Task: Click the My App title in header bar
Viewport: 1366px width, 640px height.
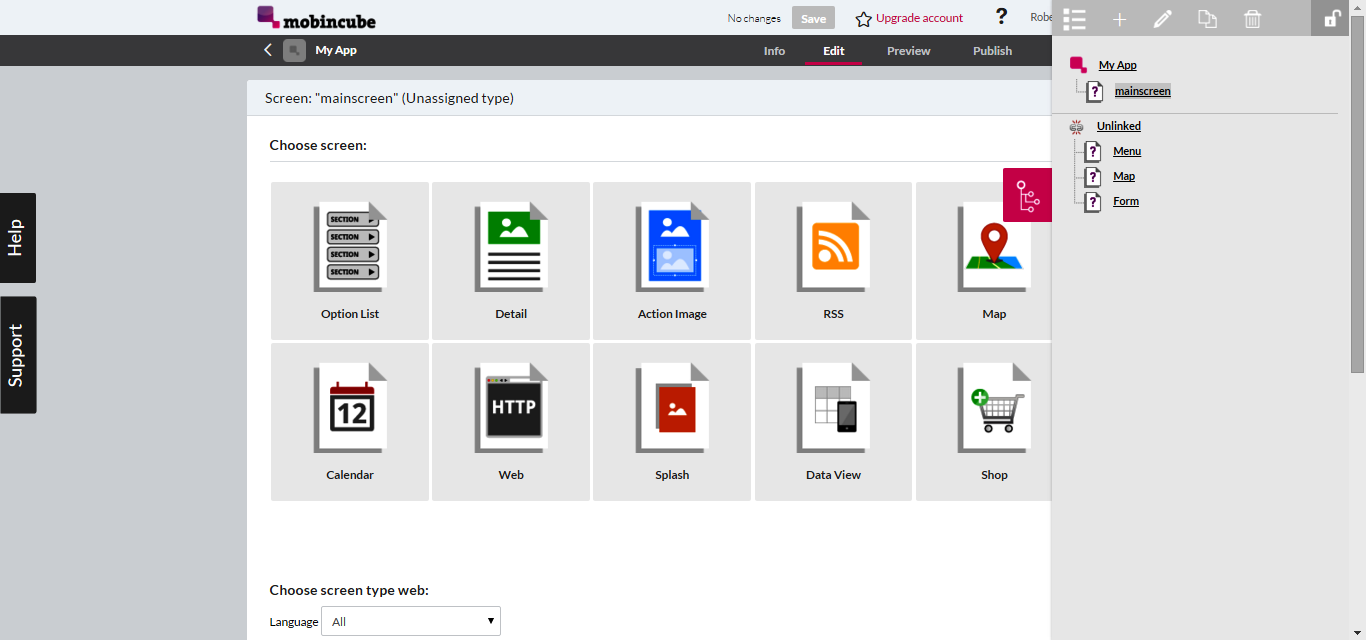Action: (336, 50)
